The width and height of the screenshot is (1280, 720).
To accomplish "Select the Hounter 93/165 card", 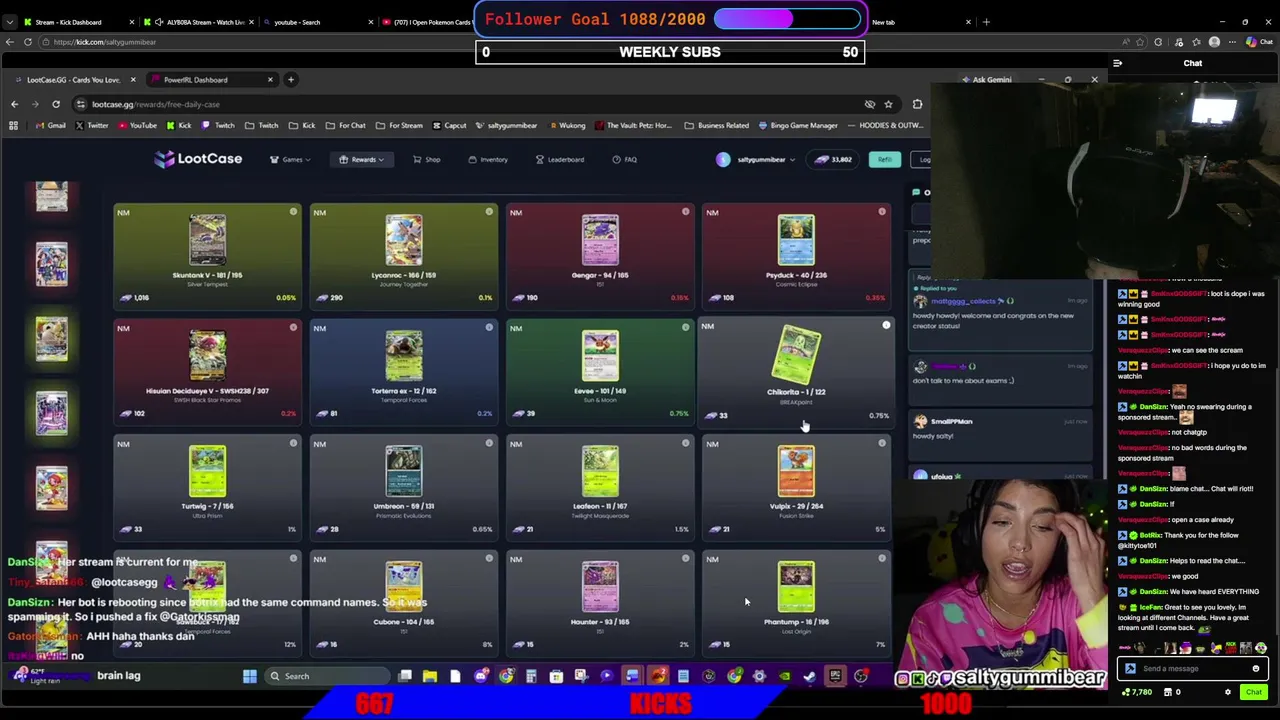I will pos(600,602).
